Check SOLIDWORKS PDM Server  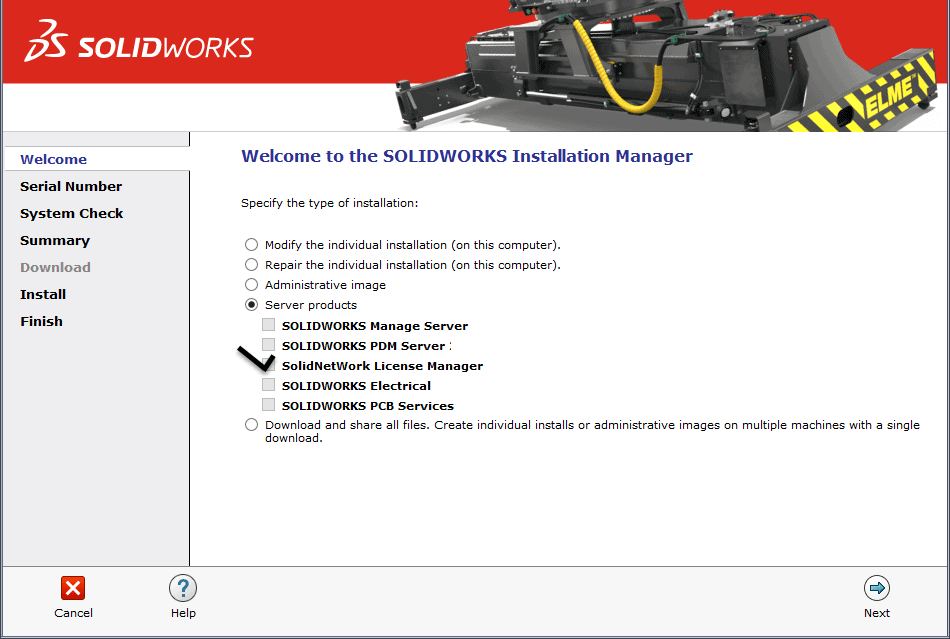(x=268, y=345)
